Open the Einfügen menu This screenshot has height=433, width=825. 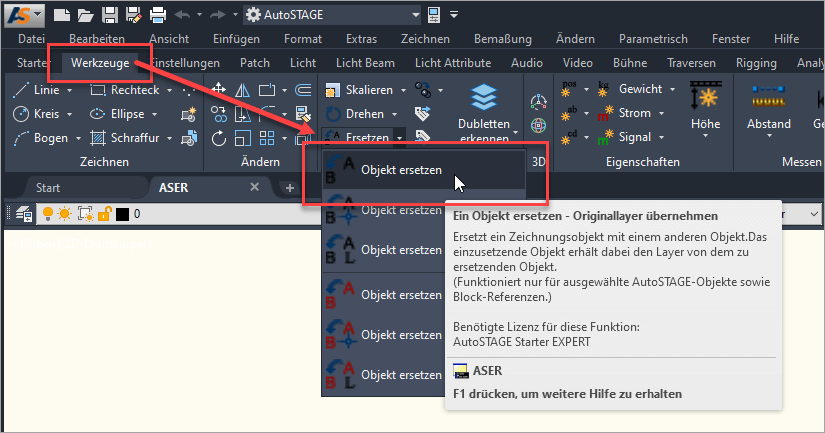(236, 39)
